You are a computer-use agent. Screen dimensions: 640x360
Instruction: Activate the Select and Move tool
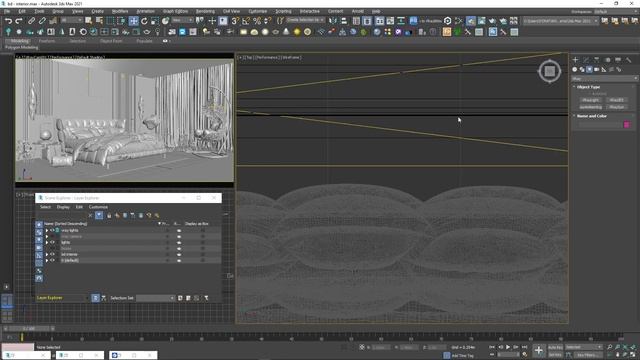coord(133,21)
